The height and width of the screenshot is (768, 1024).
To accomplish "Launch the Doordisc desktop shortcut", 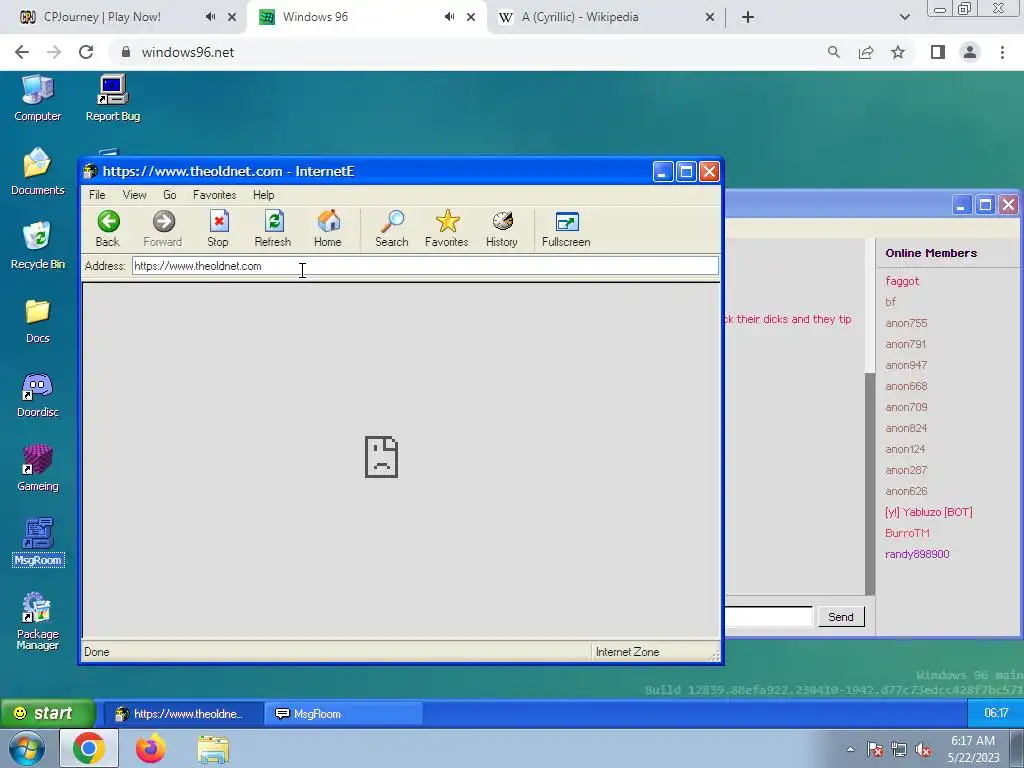I will coord(37,394).
